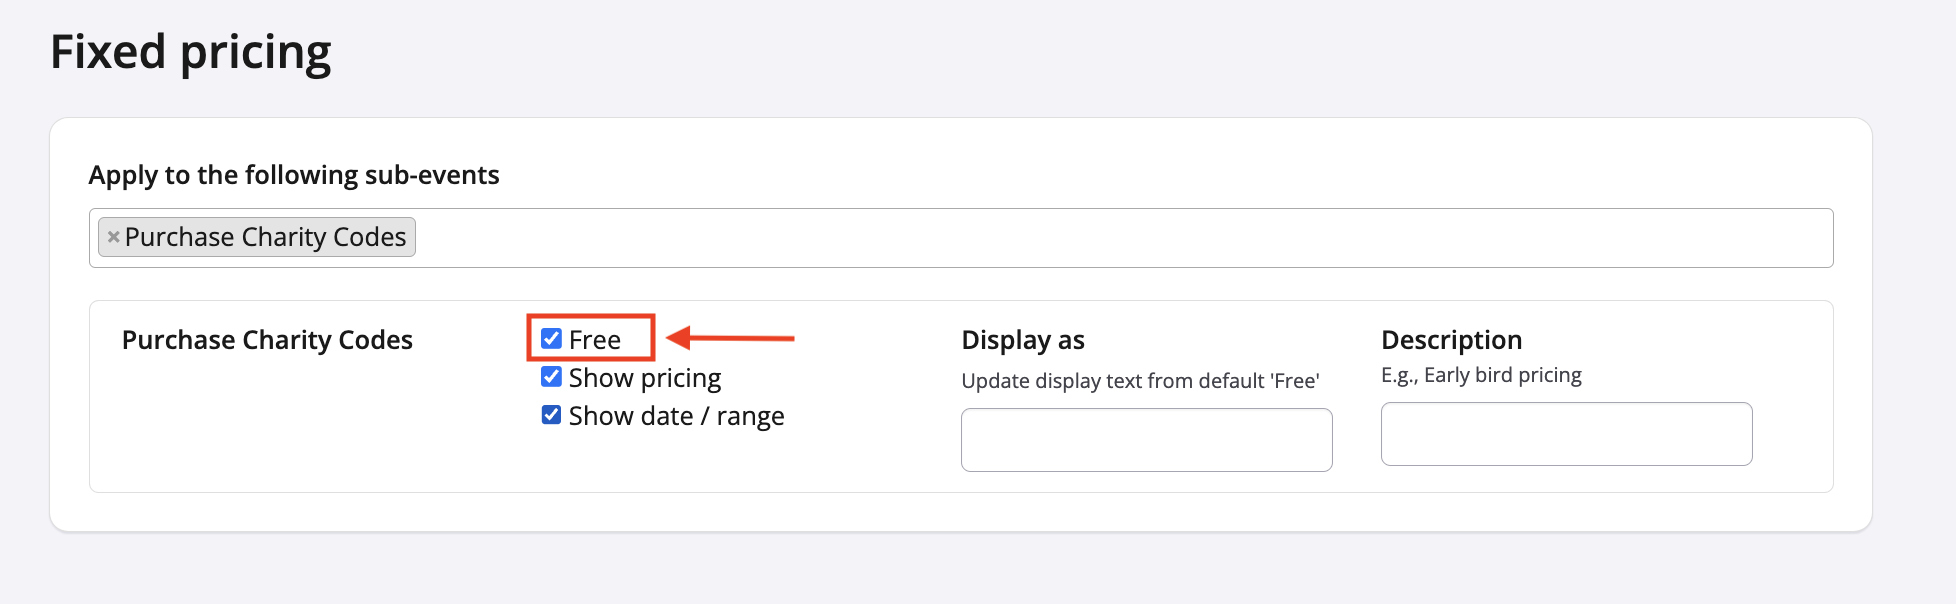
Task: Focus the Description text field
Action: click(x=1566, y=434)
